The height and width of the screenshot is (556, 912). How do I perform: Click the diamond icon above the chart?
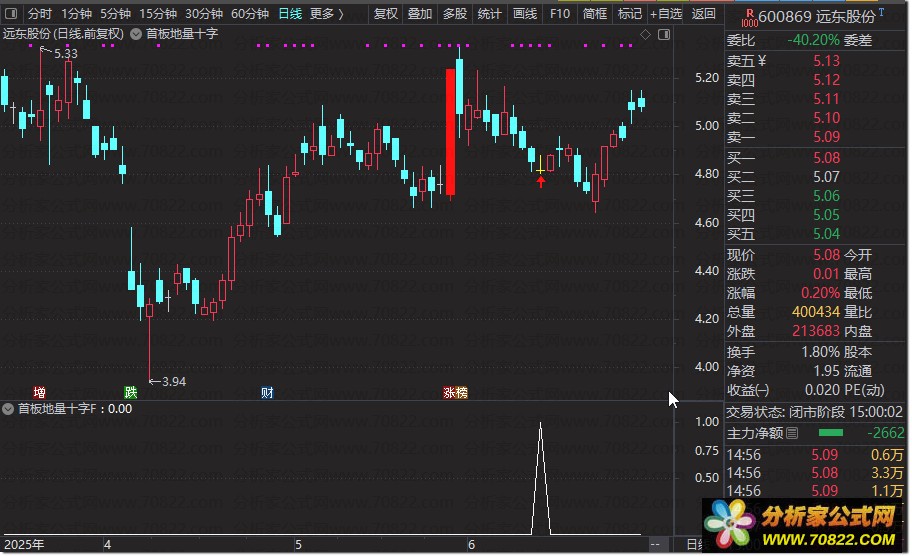(x=645, y=35)
